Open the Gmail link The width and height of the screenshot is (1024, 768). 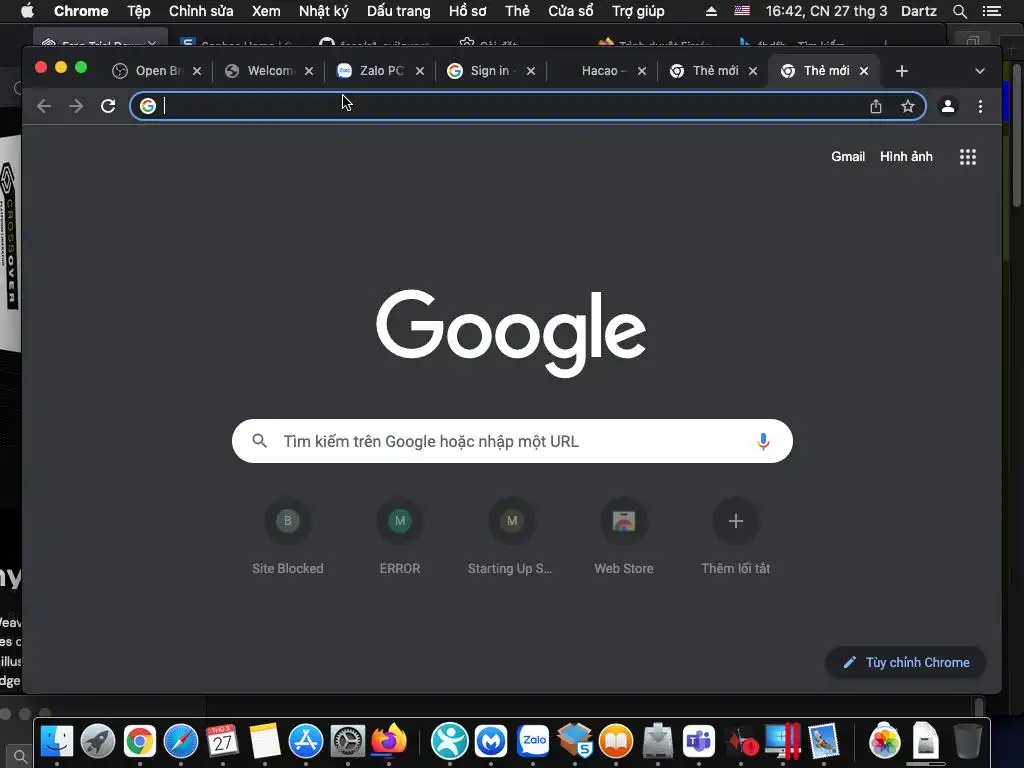848,157
